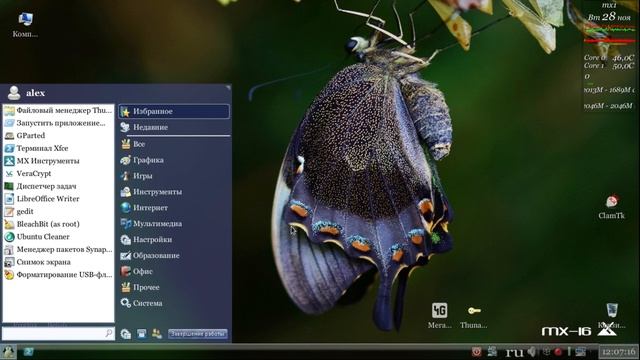
Task: Open the Thuna... key desktop icon
Action: tap(473, 316)
